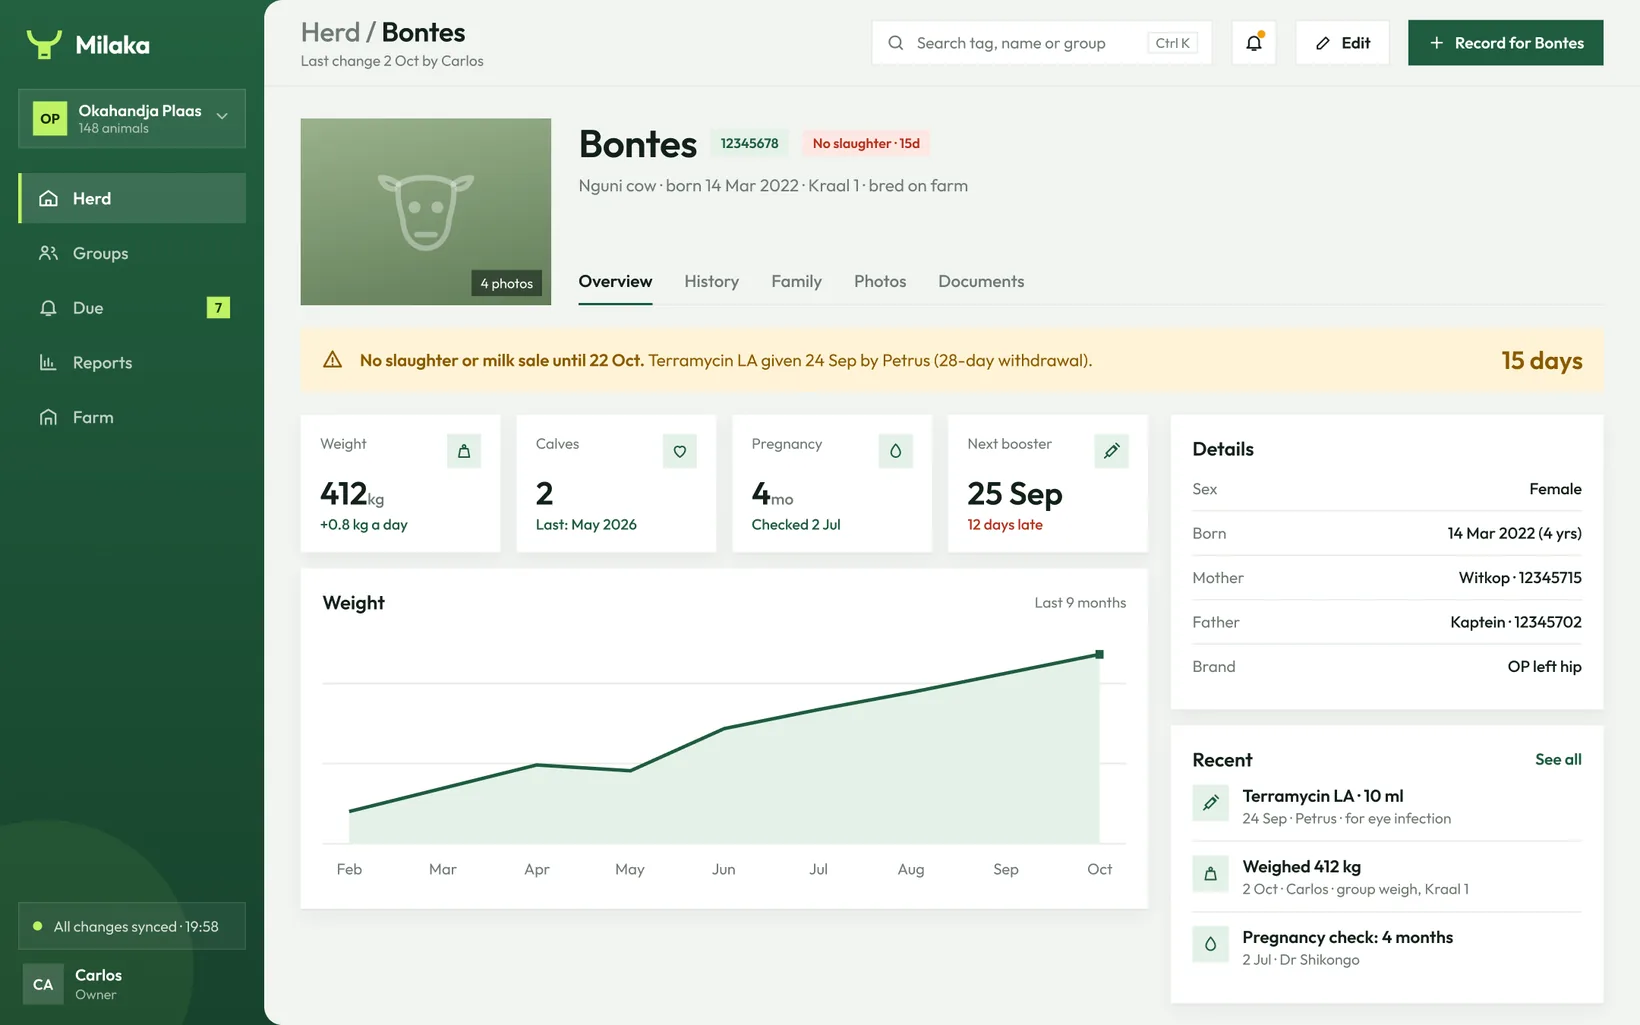Click the 4 photos label
1640x1025 pixels.
pos(507,283)
